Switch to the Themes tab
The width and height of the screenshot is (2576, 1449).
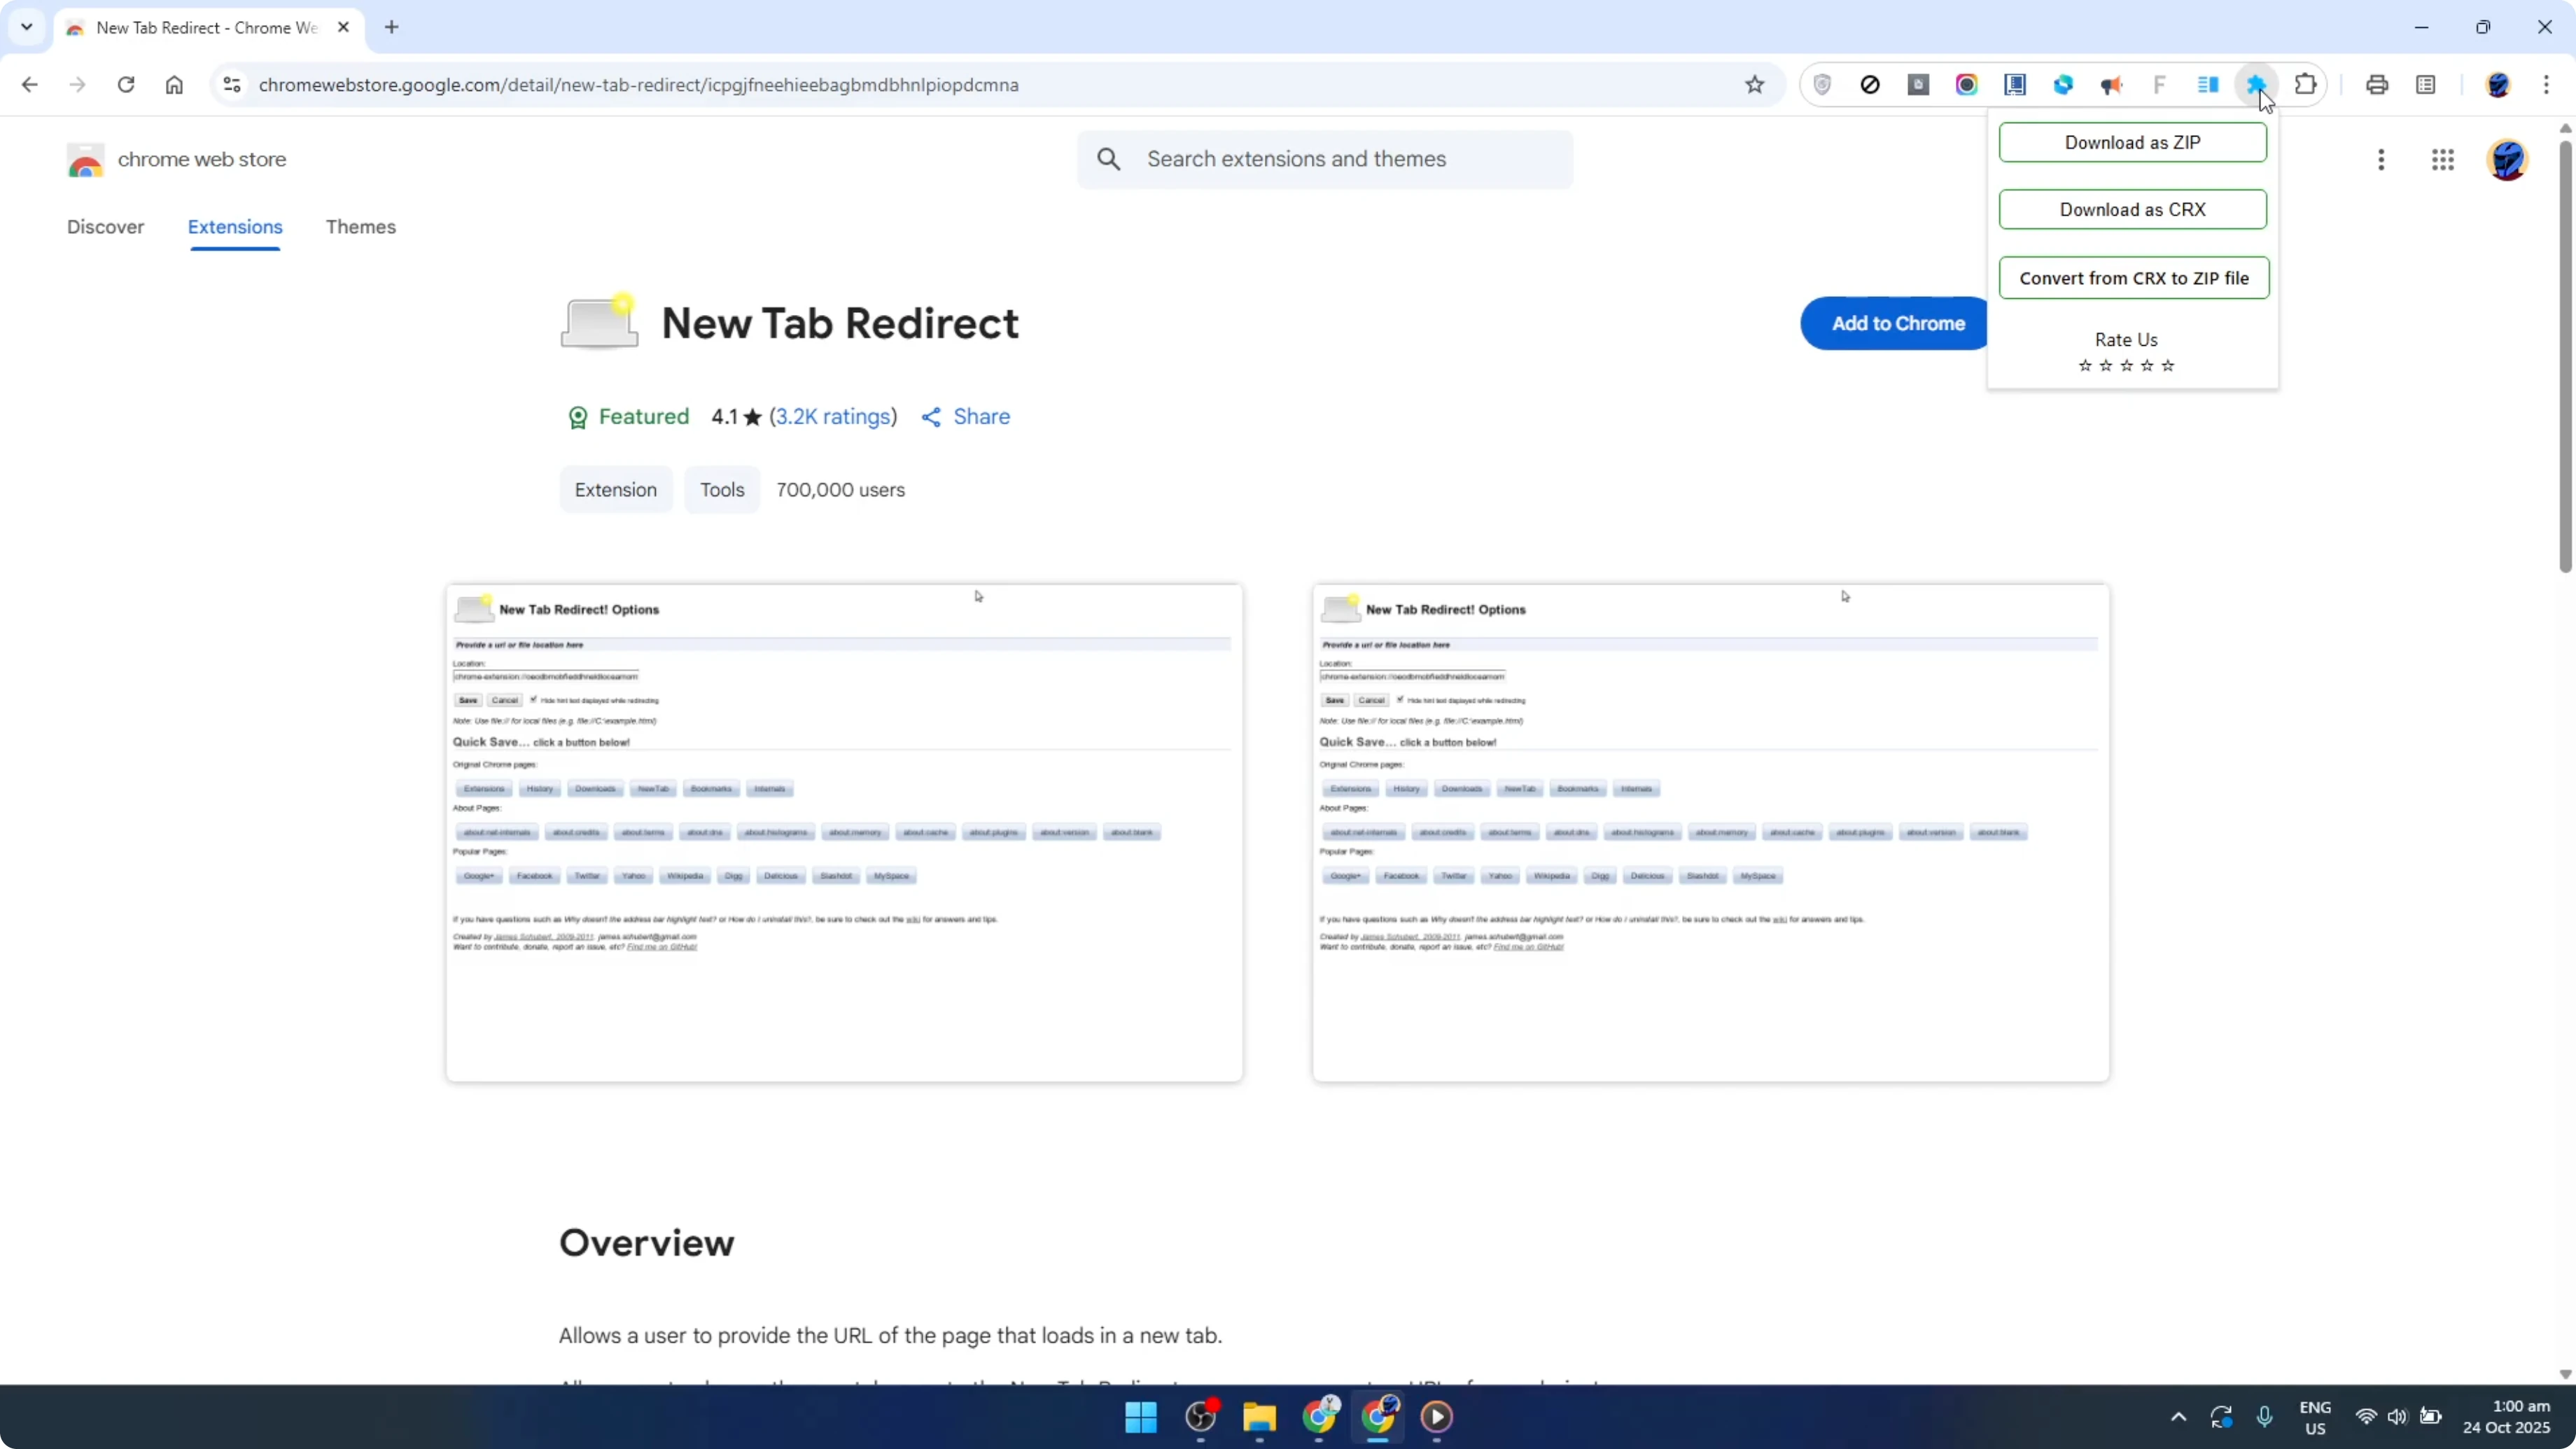361,227
